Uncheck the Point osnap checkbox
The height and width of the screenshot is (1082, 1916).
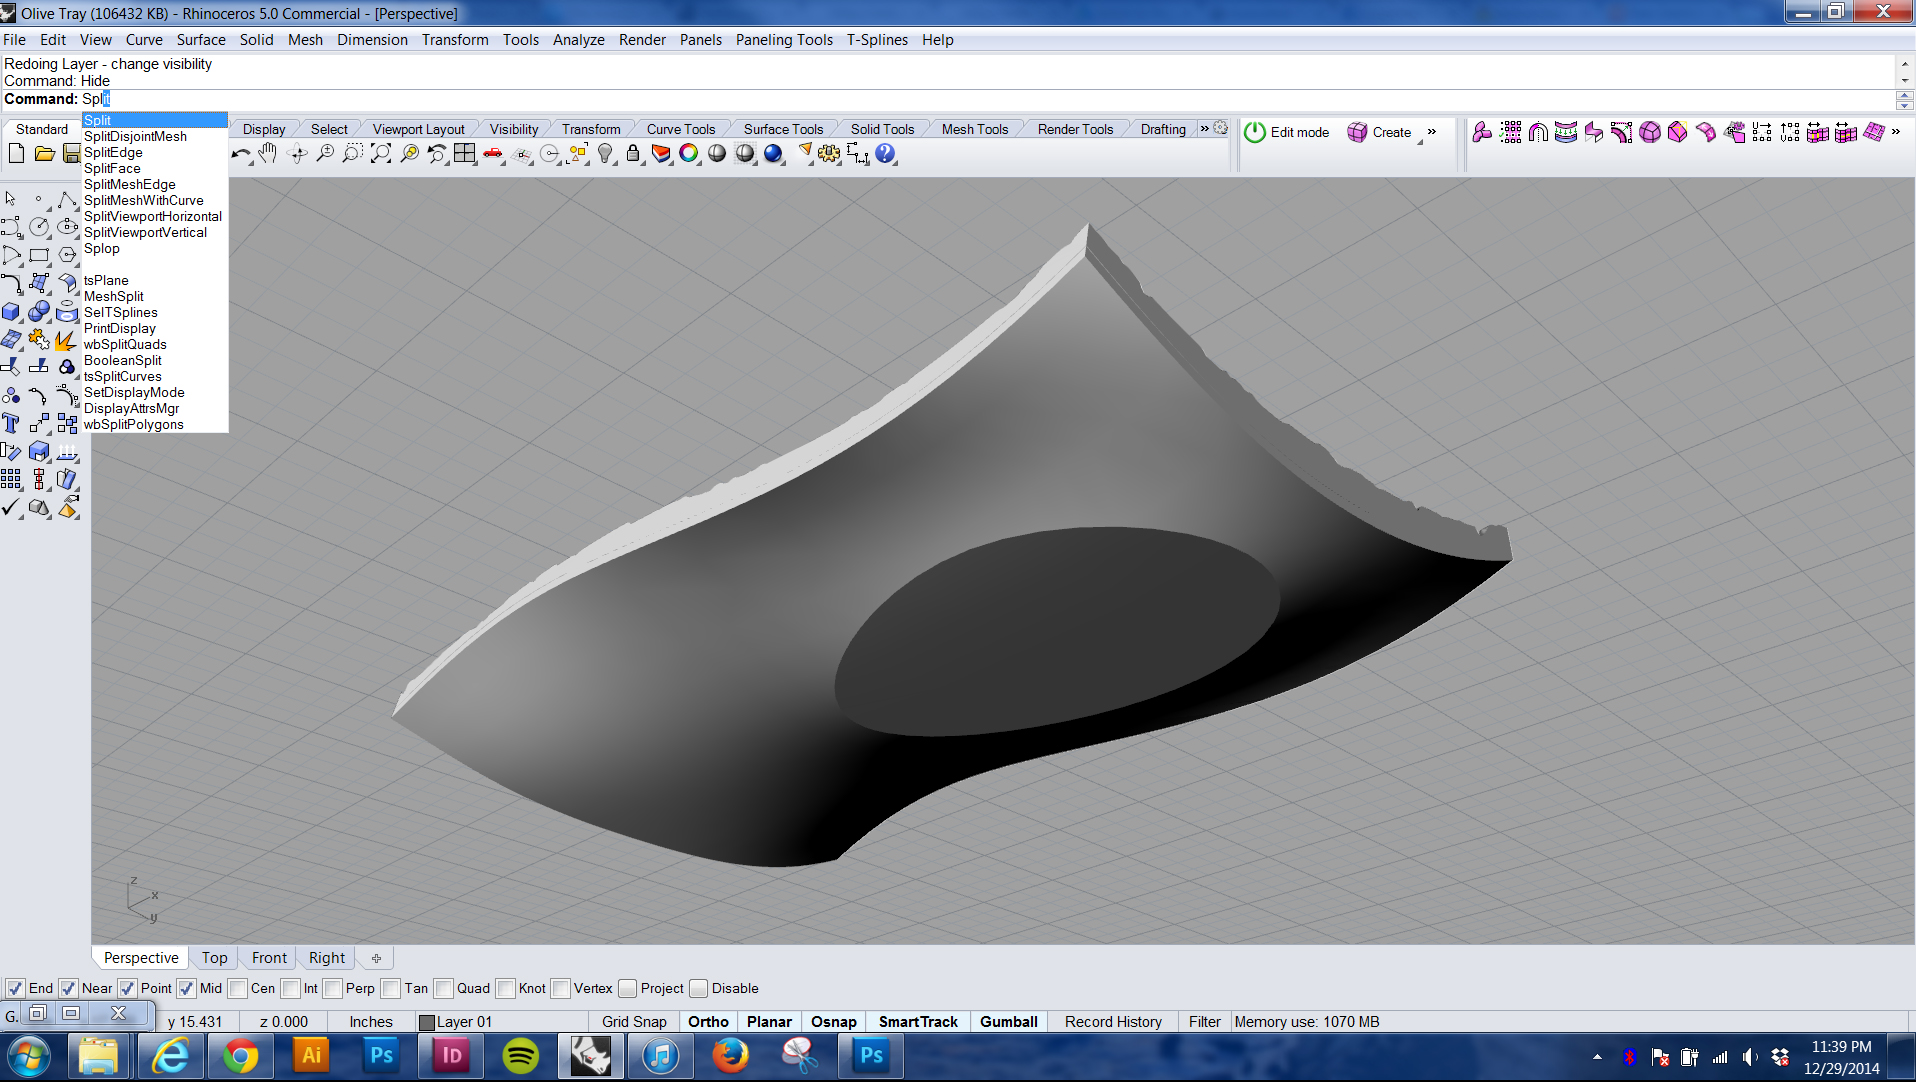[x=127, y=988]
